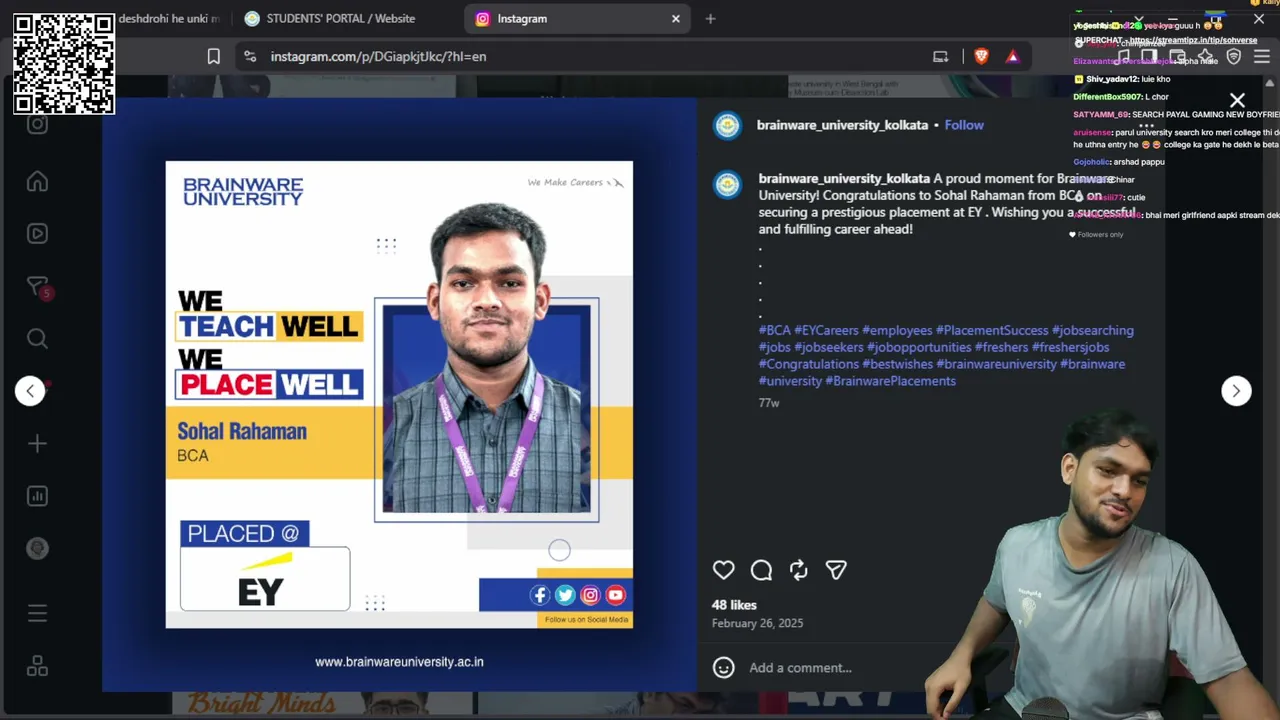This screenshot has width=1280, height=720.
Task: Open the More hamburger menu in the sidebar
Action: point(37,613)
